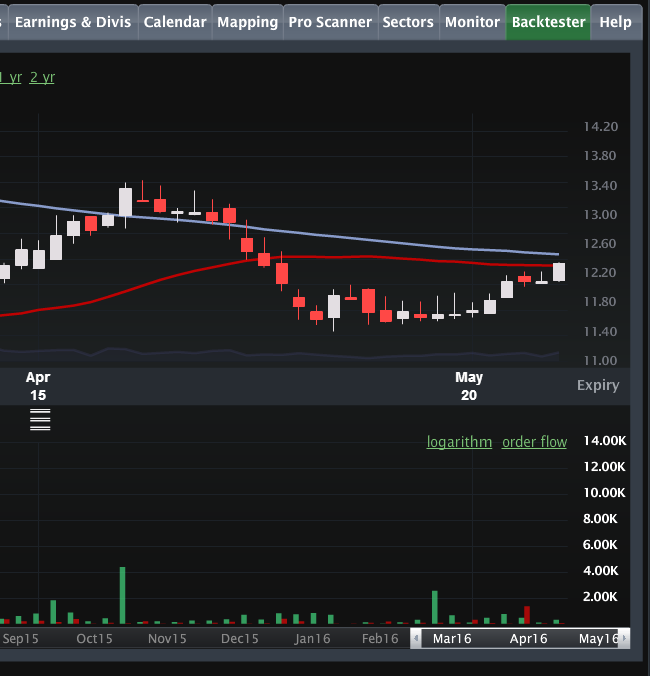Screen dimensions: 650x676
Task: Set chart range to 2 yr
Action: coord(42,78)
